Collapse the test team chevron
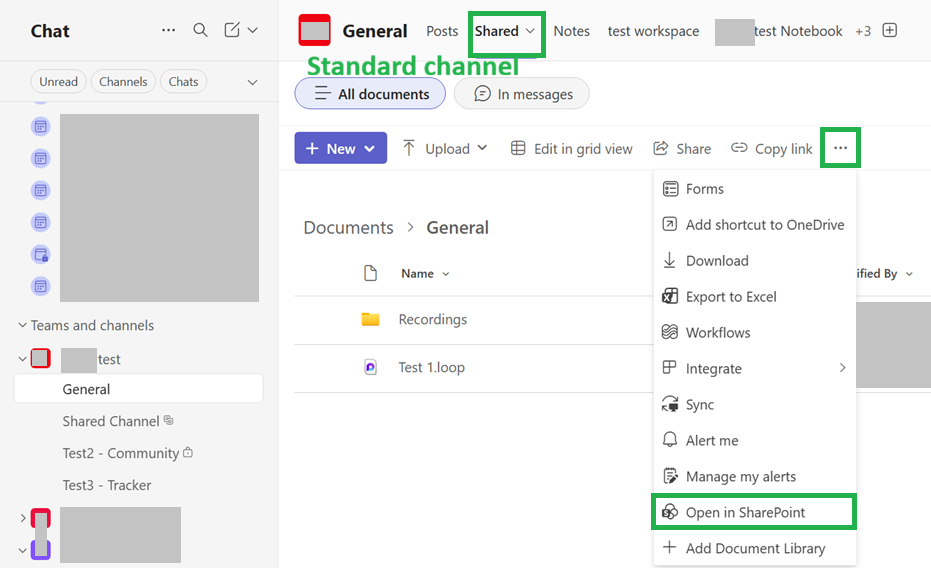The height and width of the screenshot is (568, 931). tap(22, 359)
